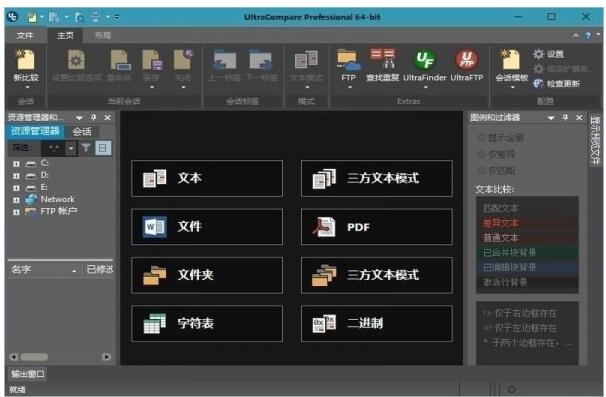606x397 pixels.
Task: Select the Network item in the tree
Action: click(57, 199)
